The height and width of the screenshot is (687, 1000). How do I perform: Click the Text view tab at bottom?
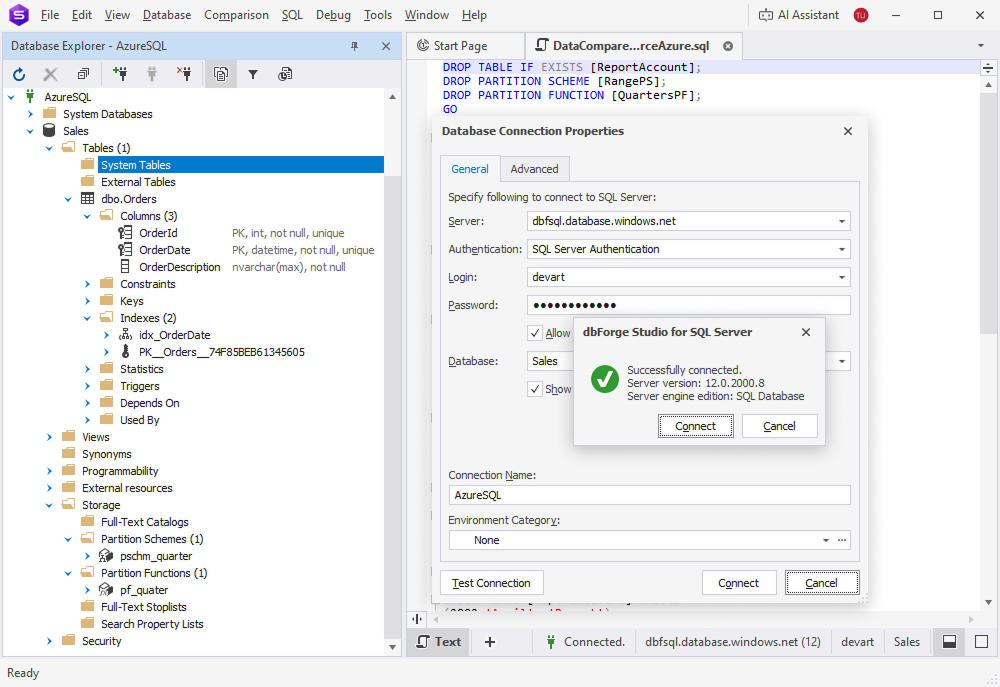pyautogui.click(x=439, y=642)
